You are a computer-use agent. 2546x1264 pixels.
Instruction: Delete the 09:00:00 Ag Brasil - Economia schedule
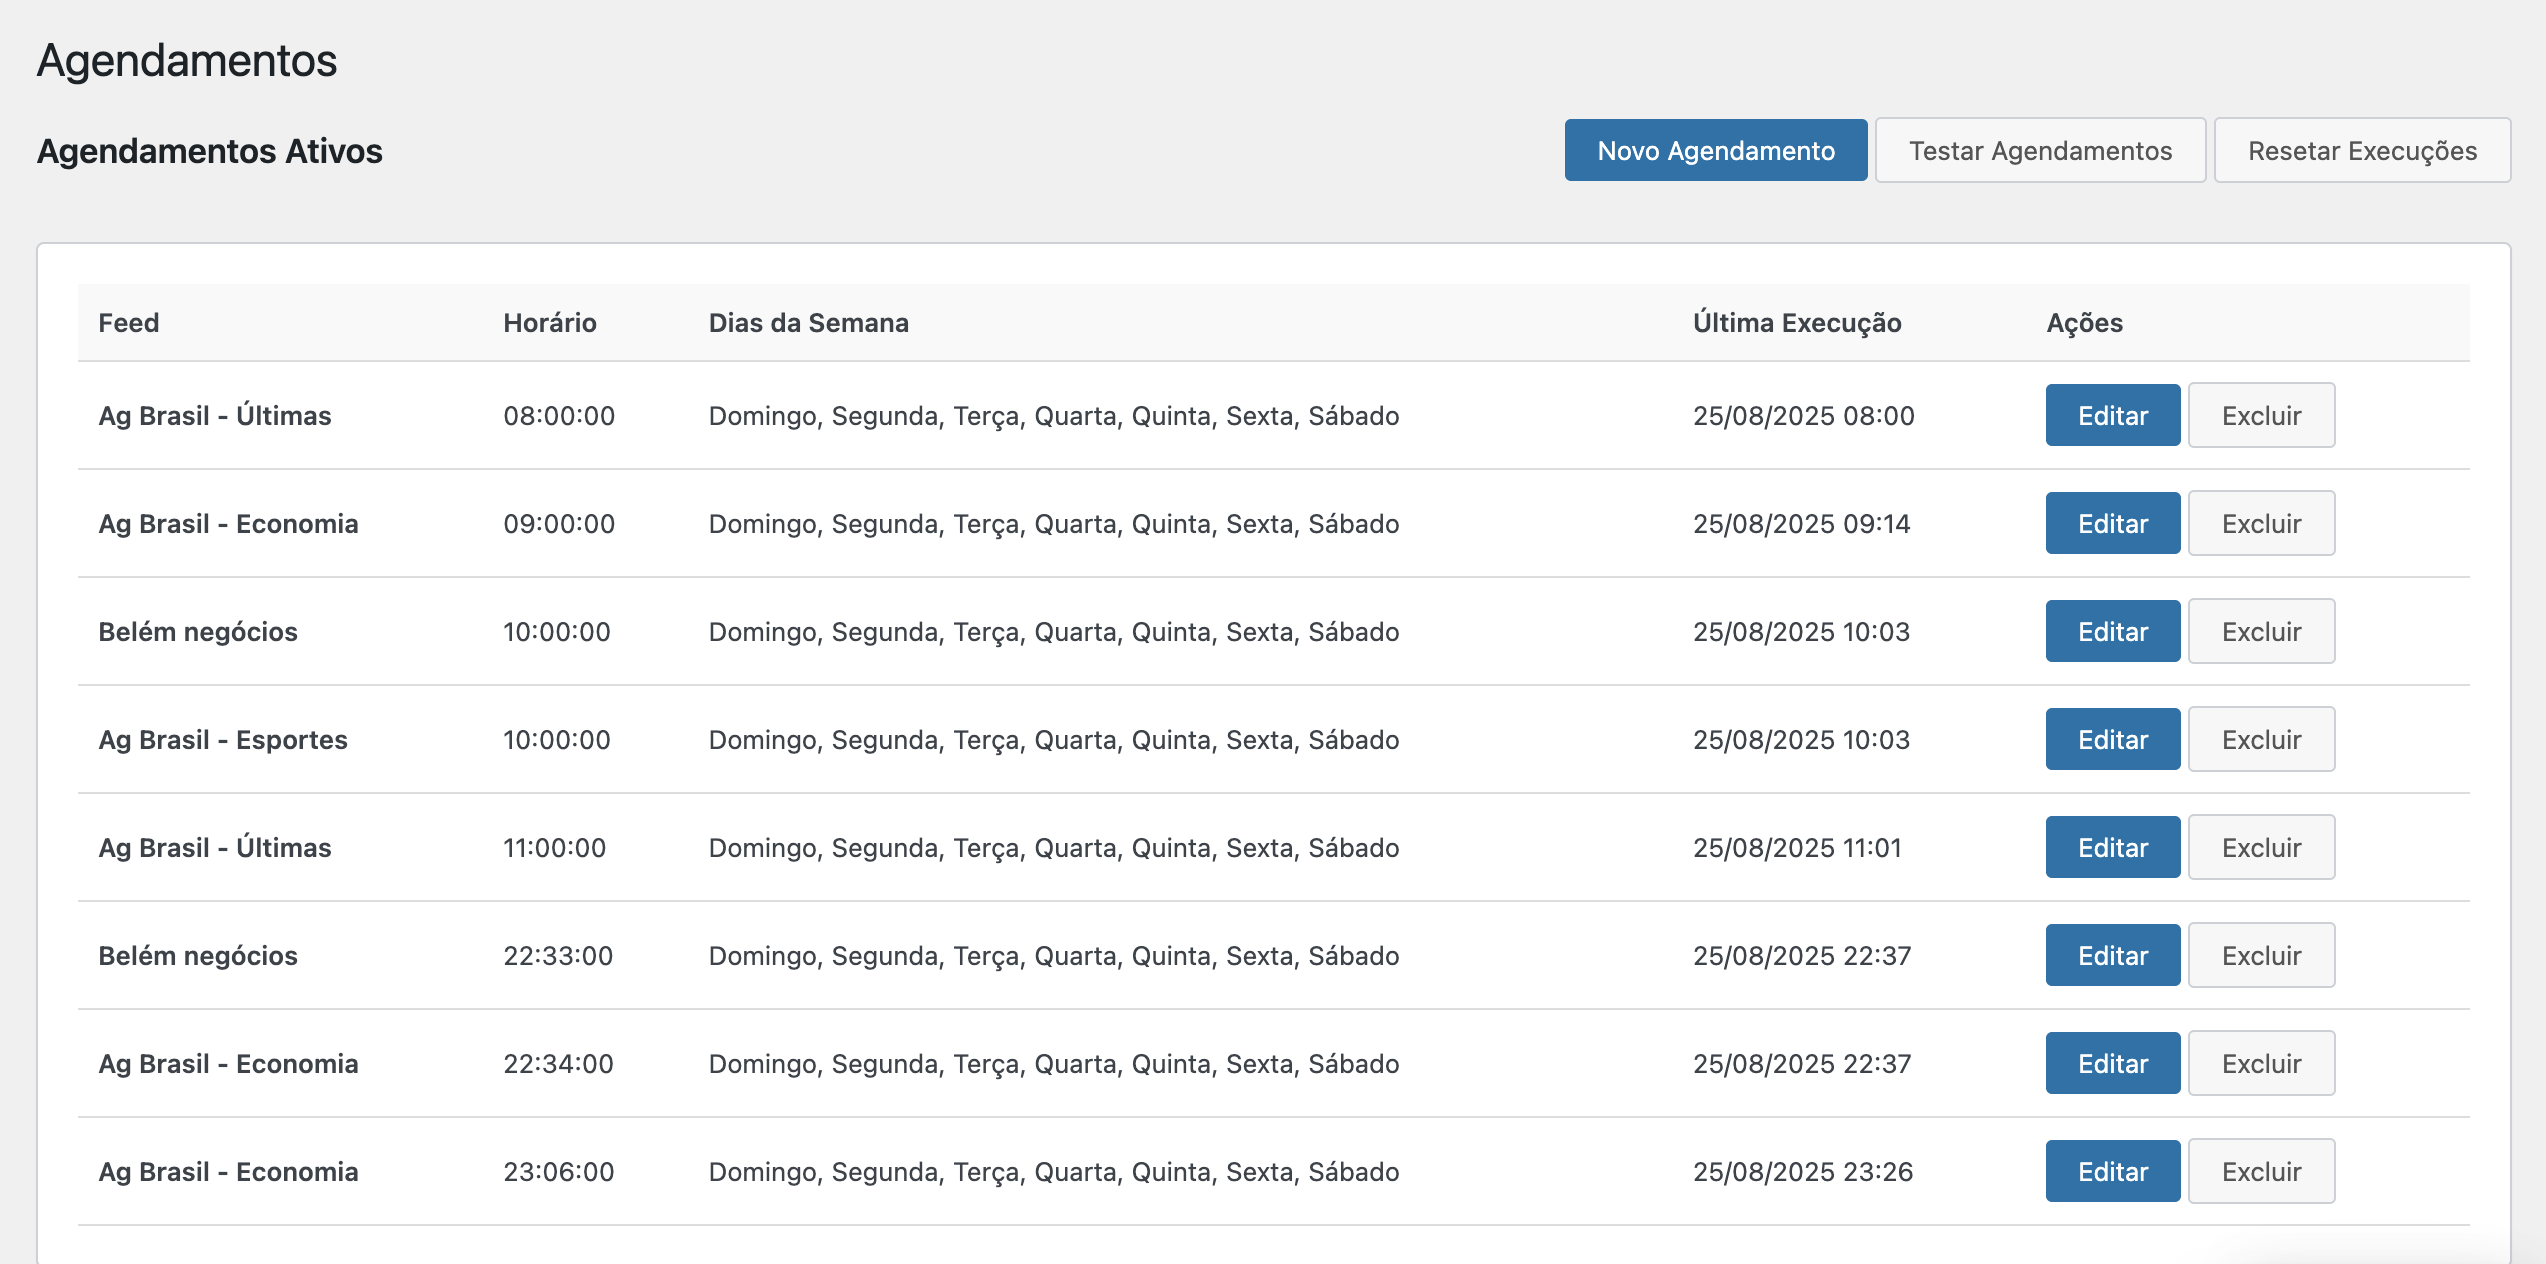pyautogui.click(x=2261, y=523)
